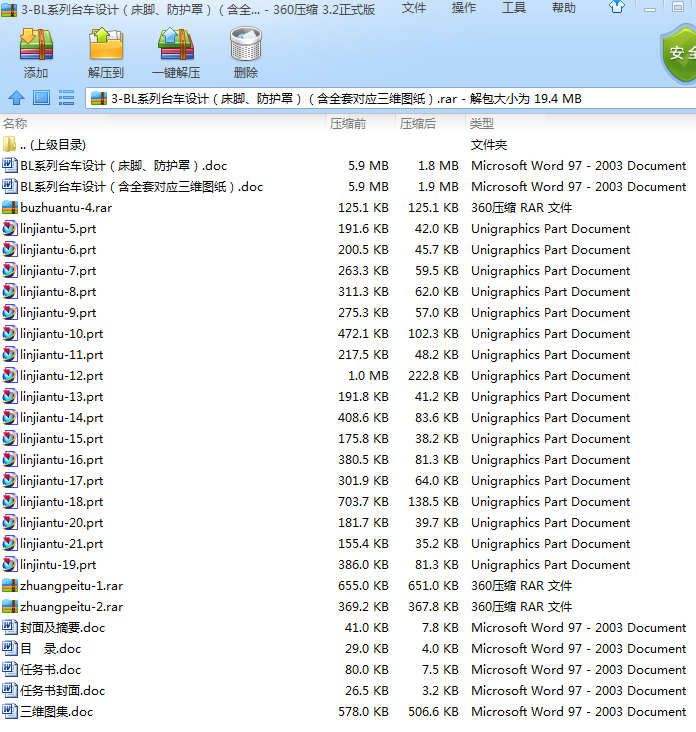The height and width of the screenshot is (732, 696).
Task: Click the icon of linjiantu-8.prt
Action: [10, 292]
